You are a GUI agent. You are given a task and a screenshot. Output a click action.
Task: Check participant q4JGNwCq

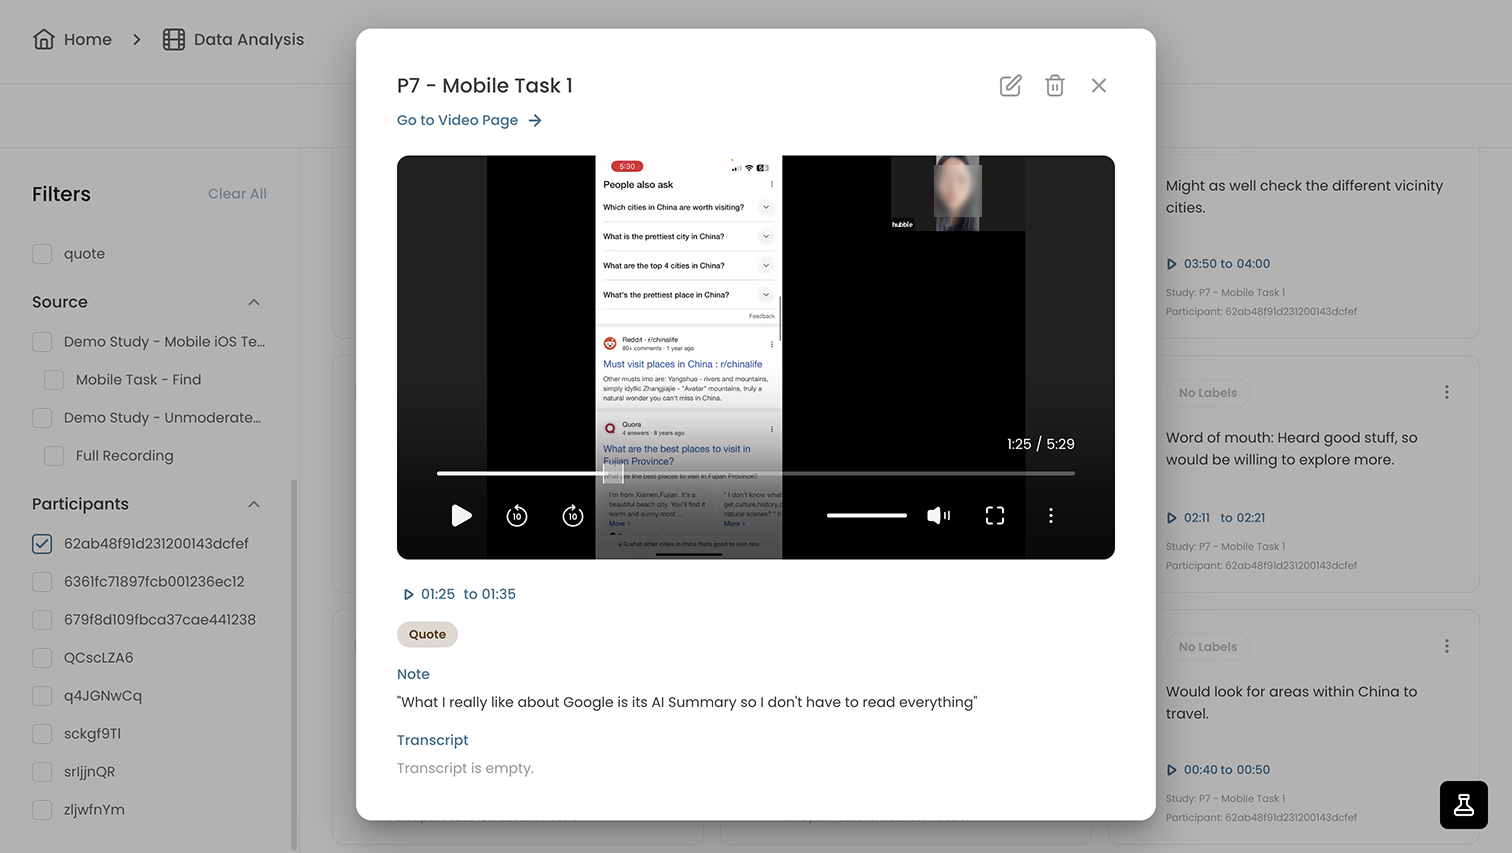point(42,696)
